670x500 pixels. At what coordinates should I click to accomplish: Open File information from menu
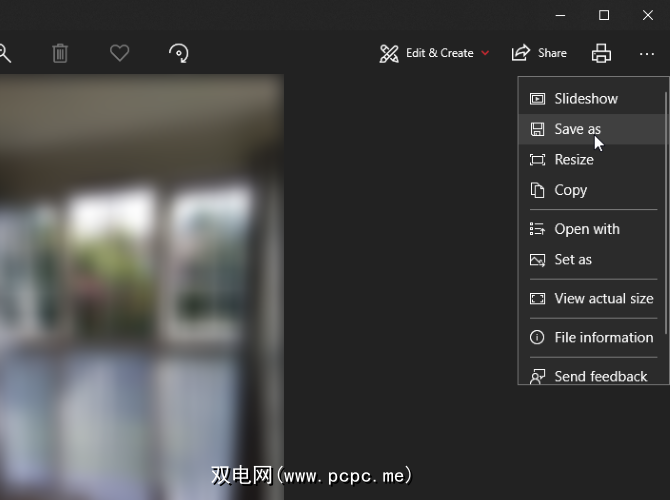(591, 338)
